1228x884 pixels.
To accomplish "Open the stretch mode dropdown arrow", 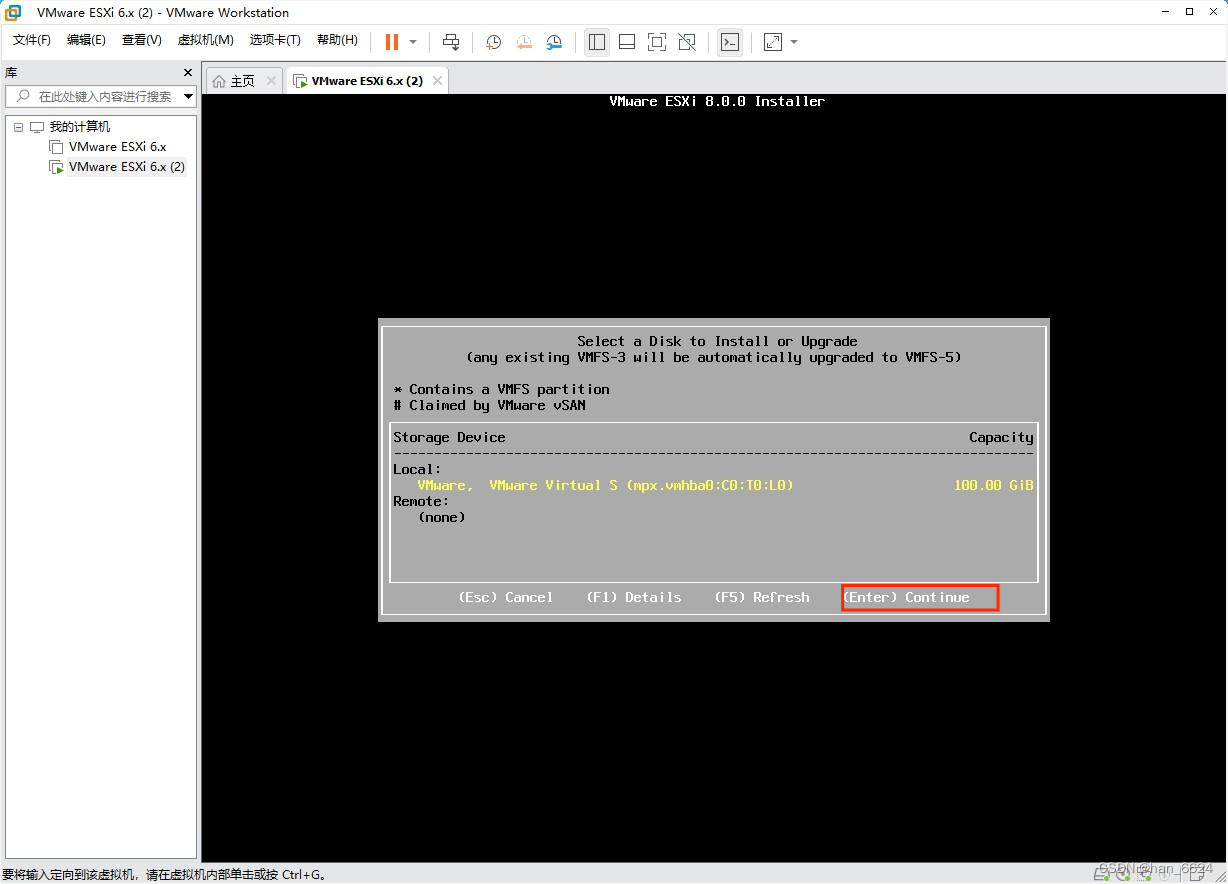I will [x=794, y=42].
